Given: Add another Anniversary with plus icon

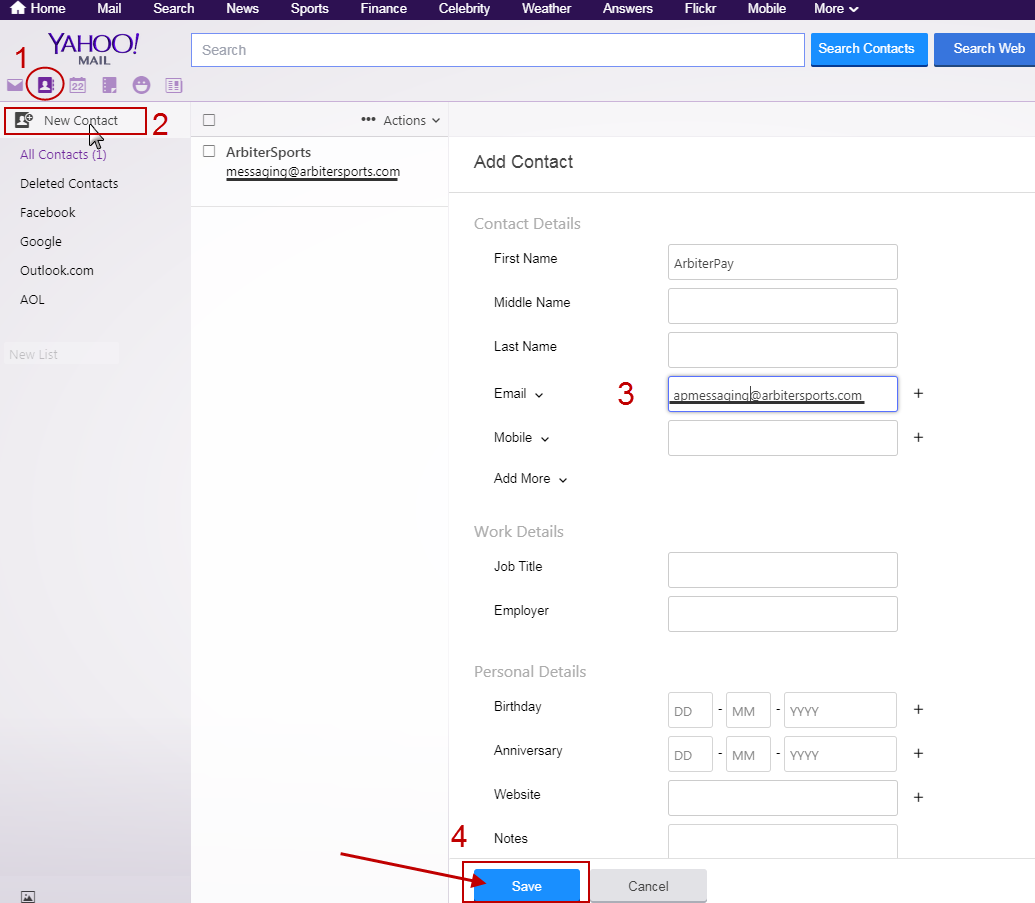Looking at the screenshot, I should [x=918, y=754].
